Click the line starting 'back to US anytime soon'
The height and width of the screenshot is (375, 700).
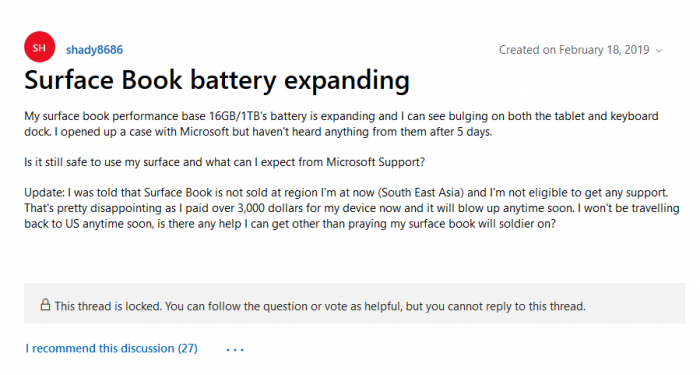pos(290,224)
